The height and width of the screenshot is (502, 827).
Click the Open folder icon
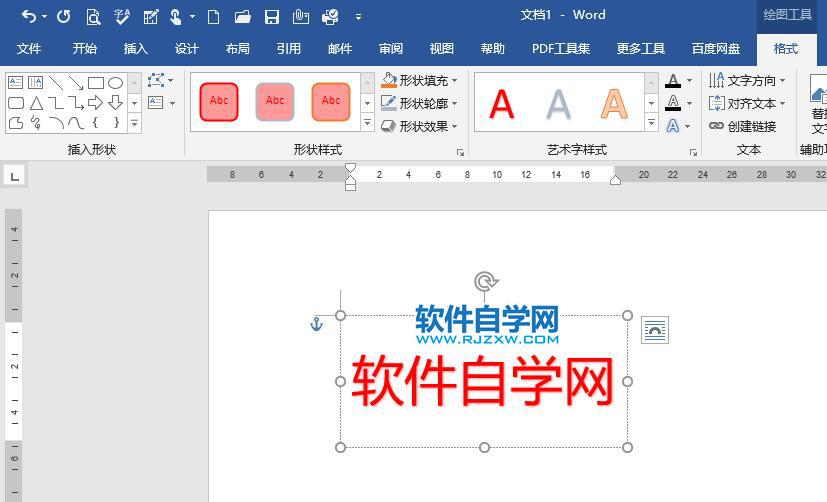coord(243,17)
